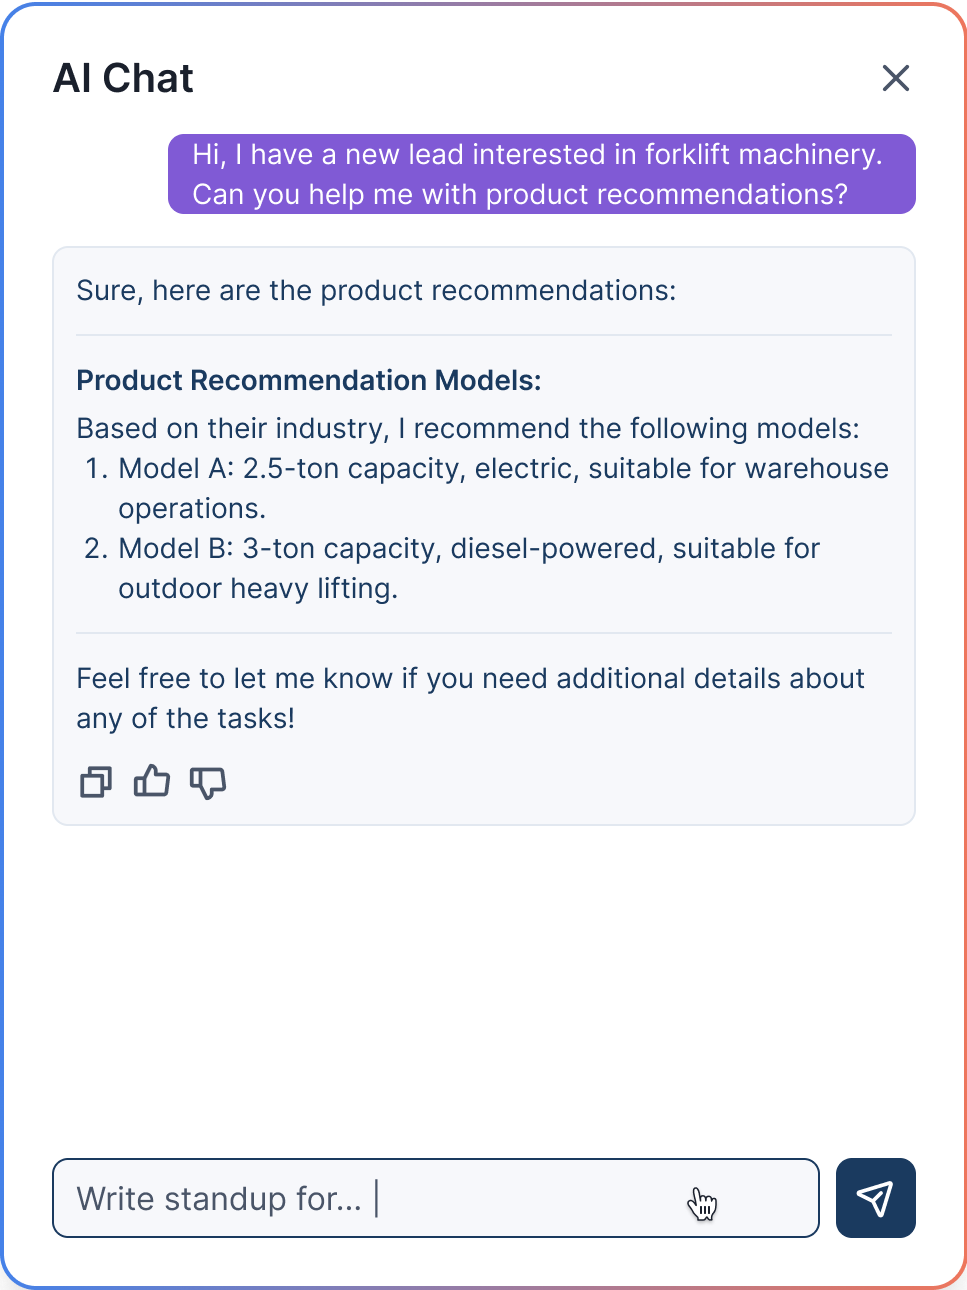Click the "outdoor heavy lifting." line
Viewport: 967px width, 1290px height.
(x=258, y=589)
